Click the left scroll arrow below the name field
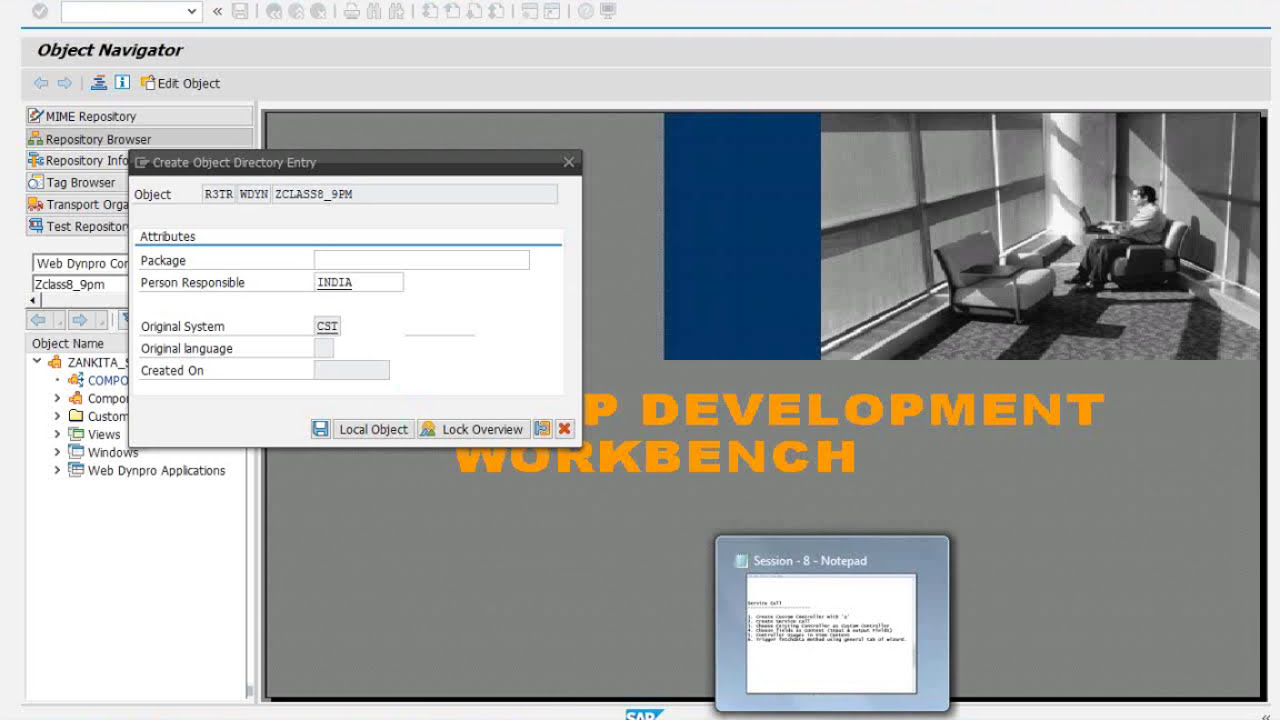This screenshot has width=1280, height=720. [x=34, y=300]
